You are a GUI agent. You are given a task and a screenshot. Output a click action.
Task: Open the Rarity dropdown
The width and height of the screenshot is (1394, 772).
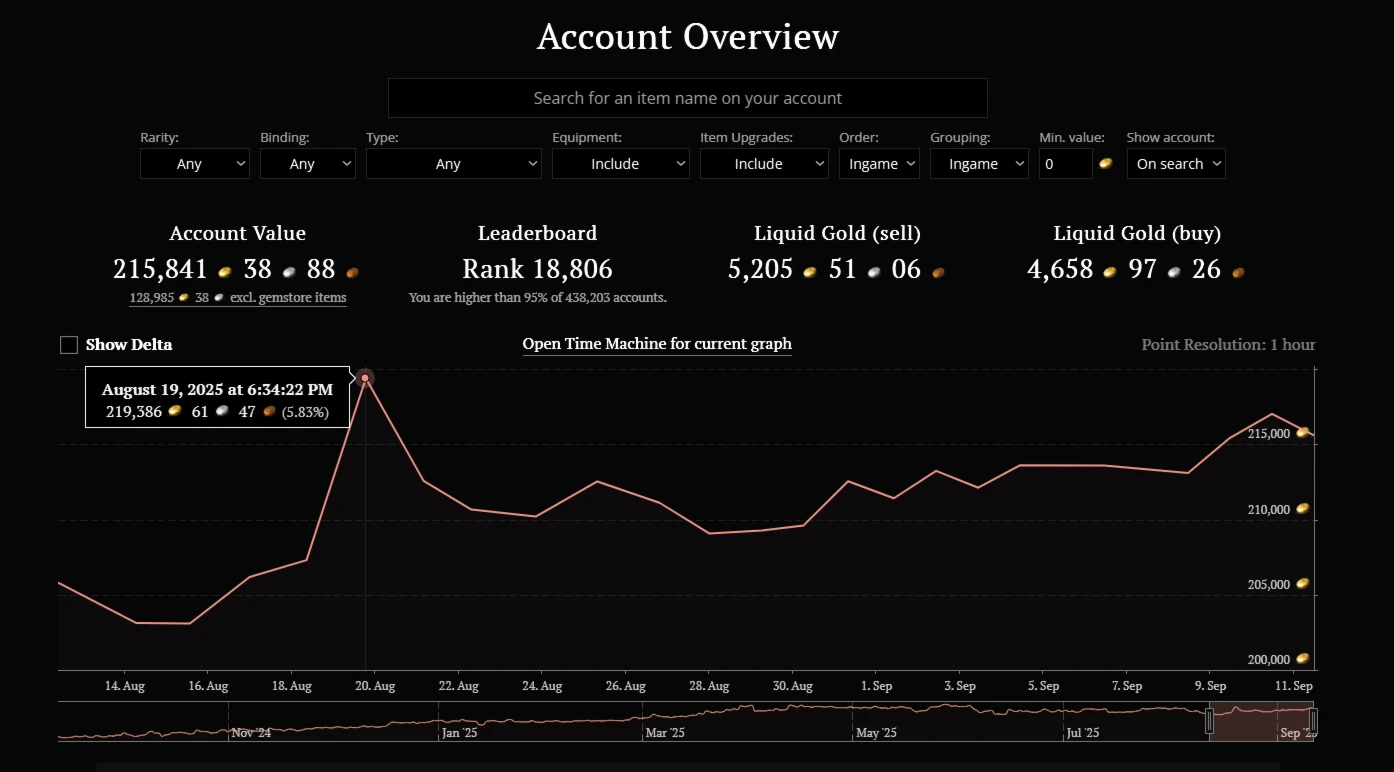pos(194,164)
